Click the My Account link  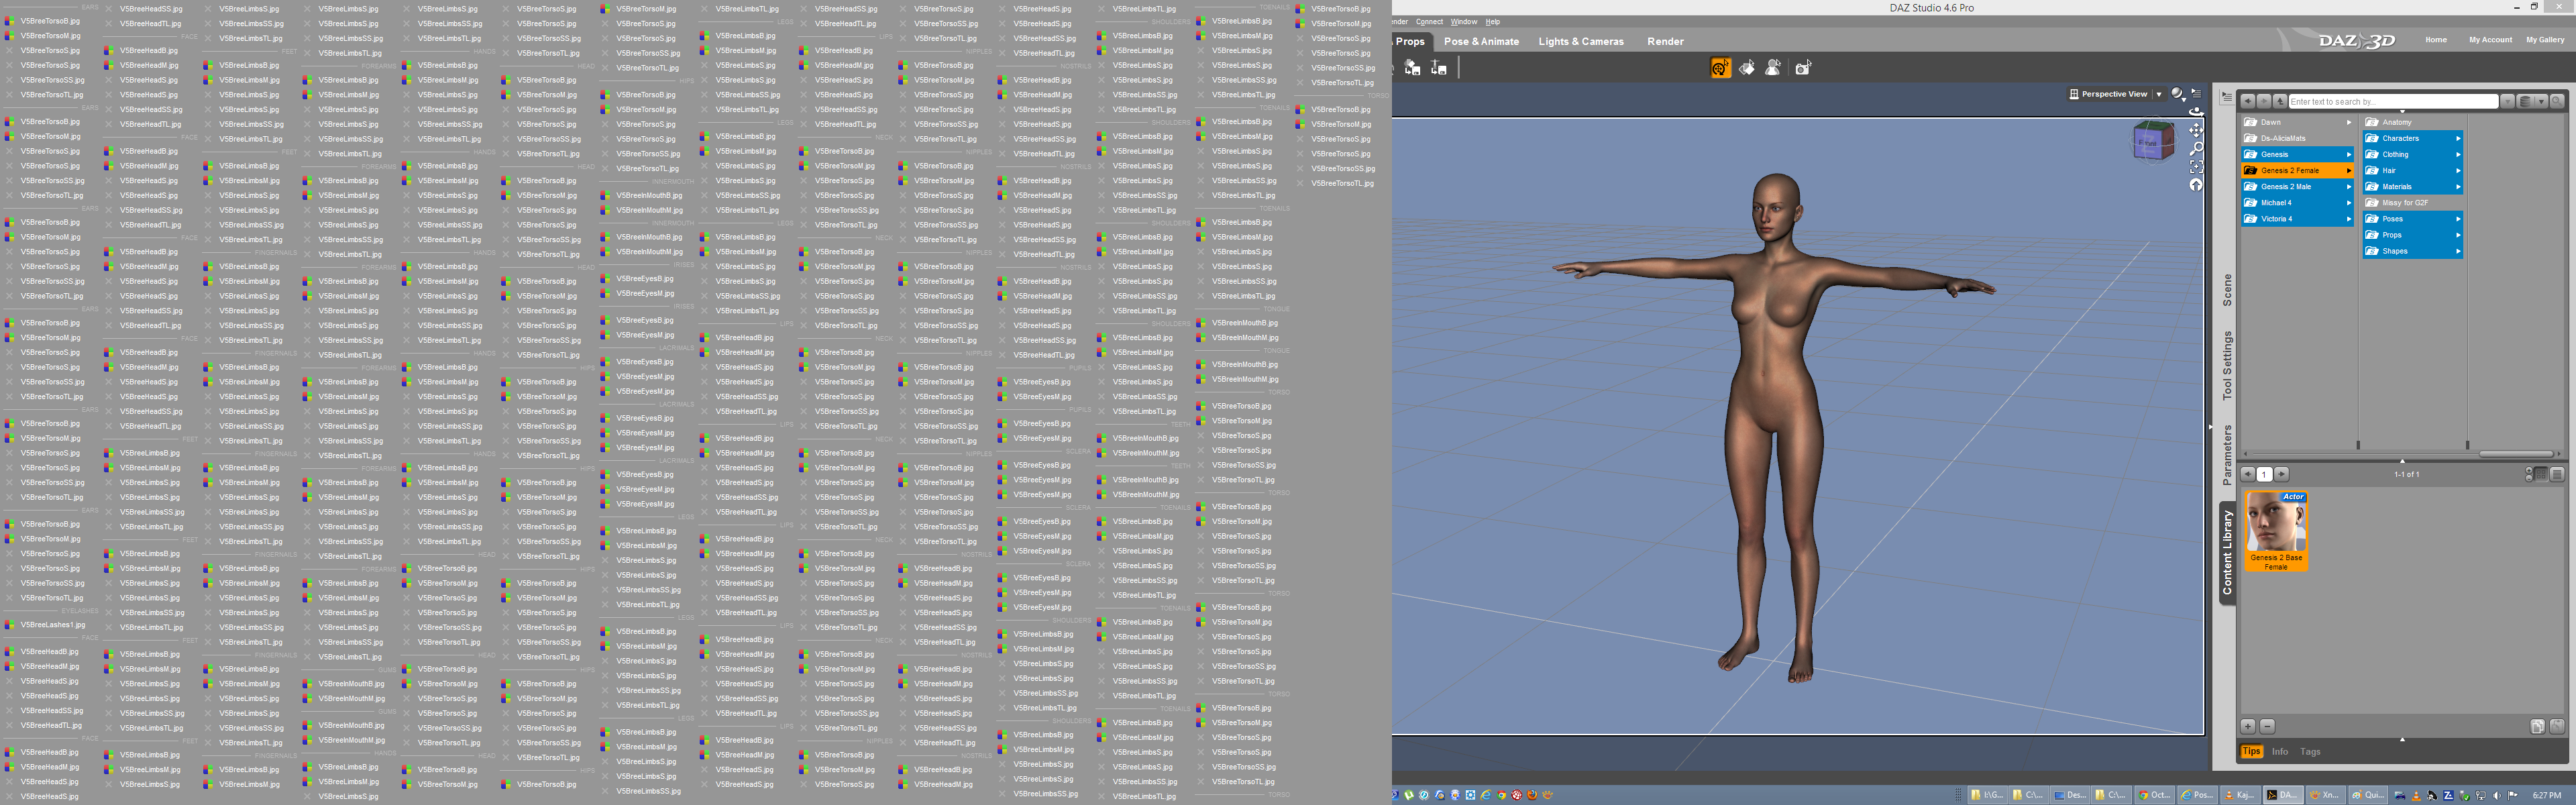click(x=2489, y=40)
